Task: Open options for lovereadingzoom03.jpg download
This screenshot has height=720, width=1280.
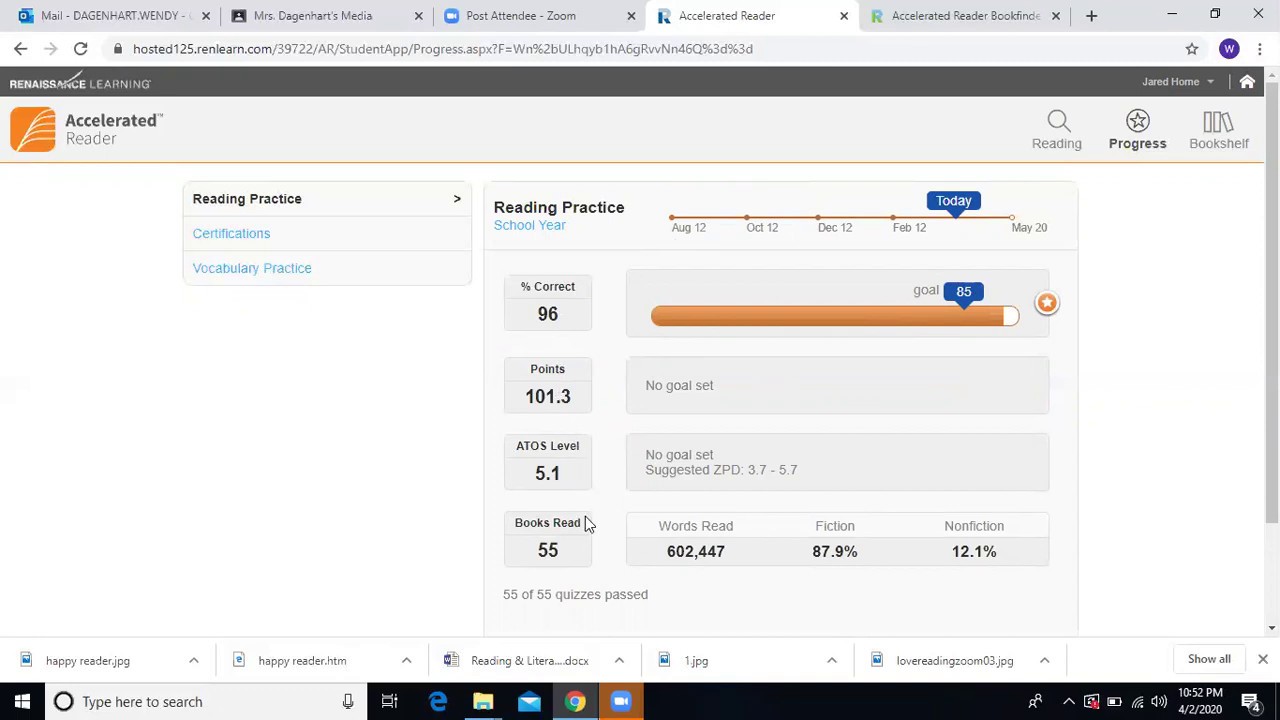Action: (1044, 661)
